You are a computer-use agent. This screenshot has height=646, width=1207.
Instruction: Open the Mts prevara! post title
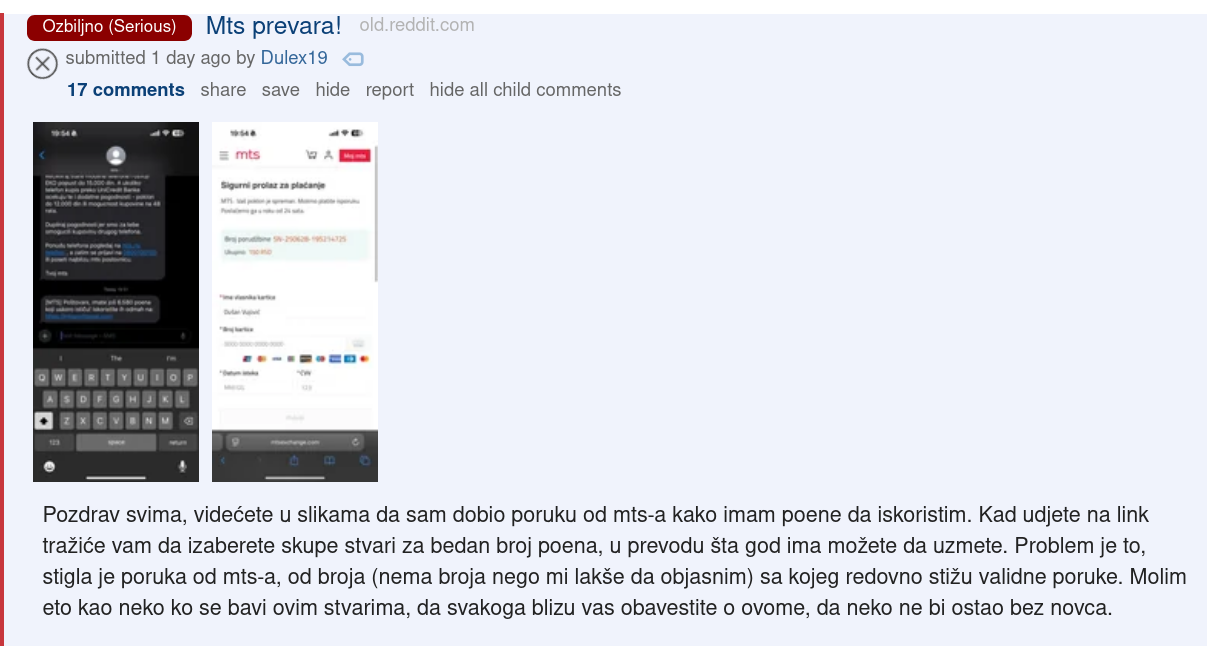(274, 26)
